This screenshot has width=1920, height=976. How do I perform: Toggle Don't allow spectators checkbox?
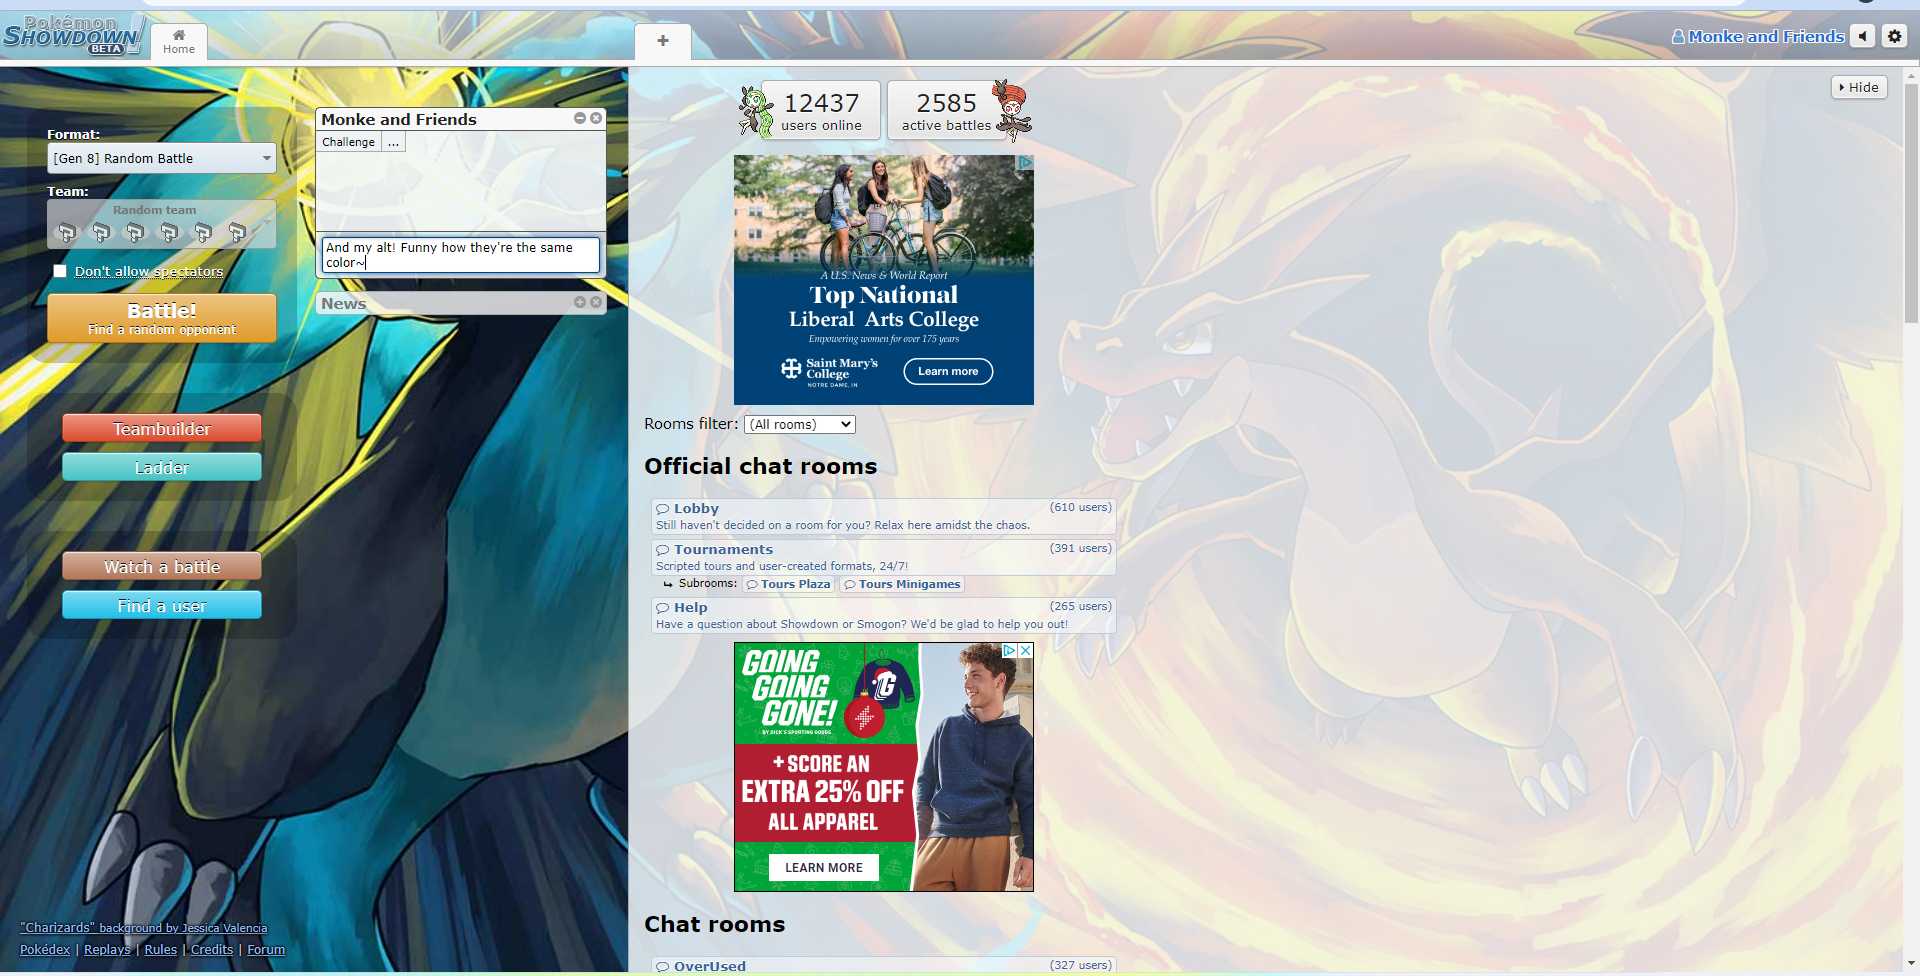pyautogui.click(x=60, y=271)
